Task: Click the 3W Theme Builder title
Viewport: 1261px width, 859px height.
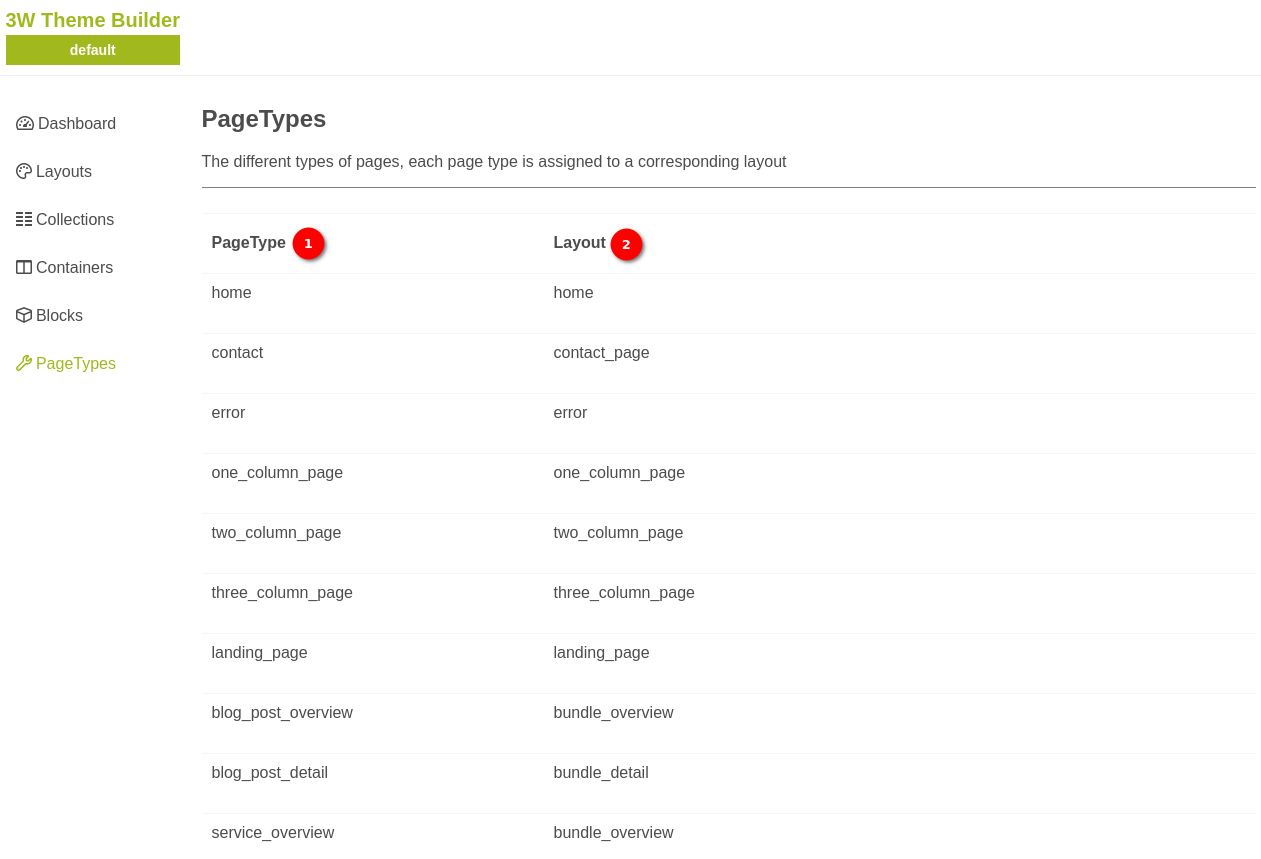Action: (x=93, y=20)
